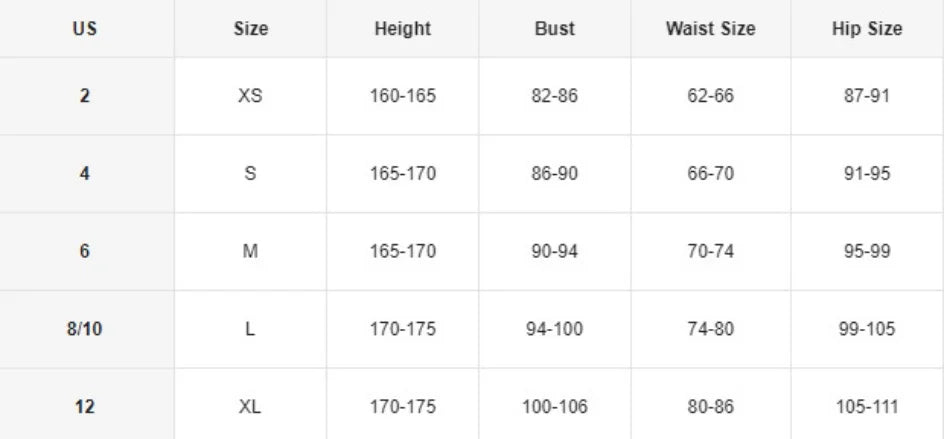Click the XS size cell
This screenshot has height=439, width=944.
(250, 96)
